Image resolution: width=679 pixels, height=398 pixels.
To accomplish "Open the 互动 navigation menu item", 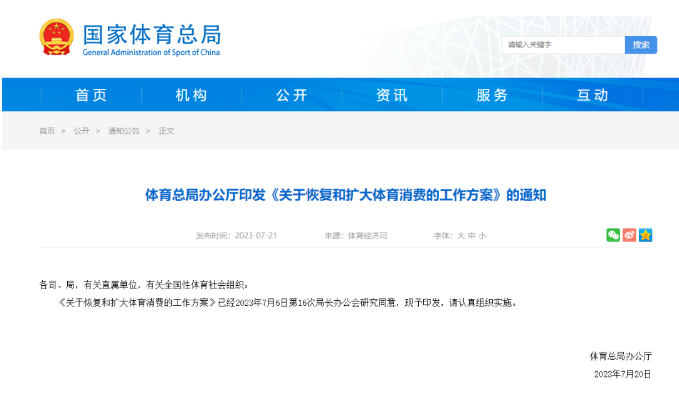I will tap(592, 95).
